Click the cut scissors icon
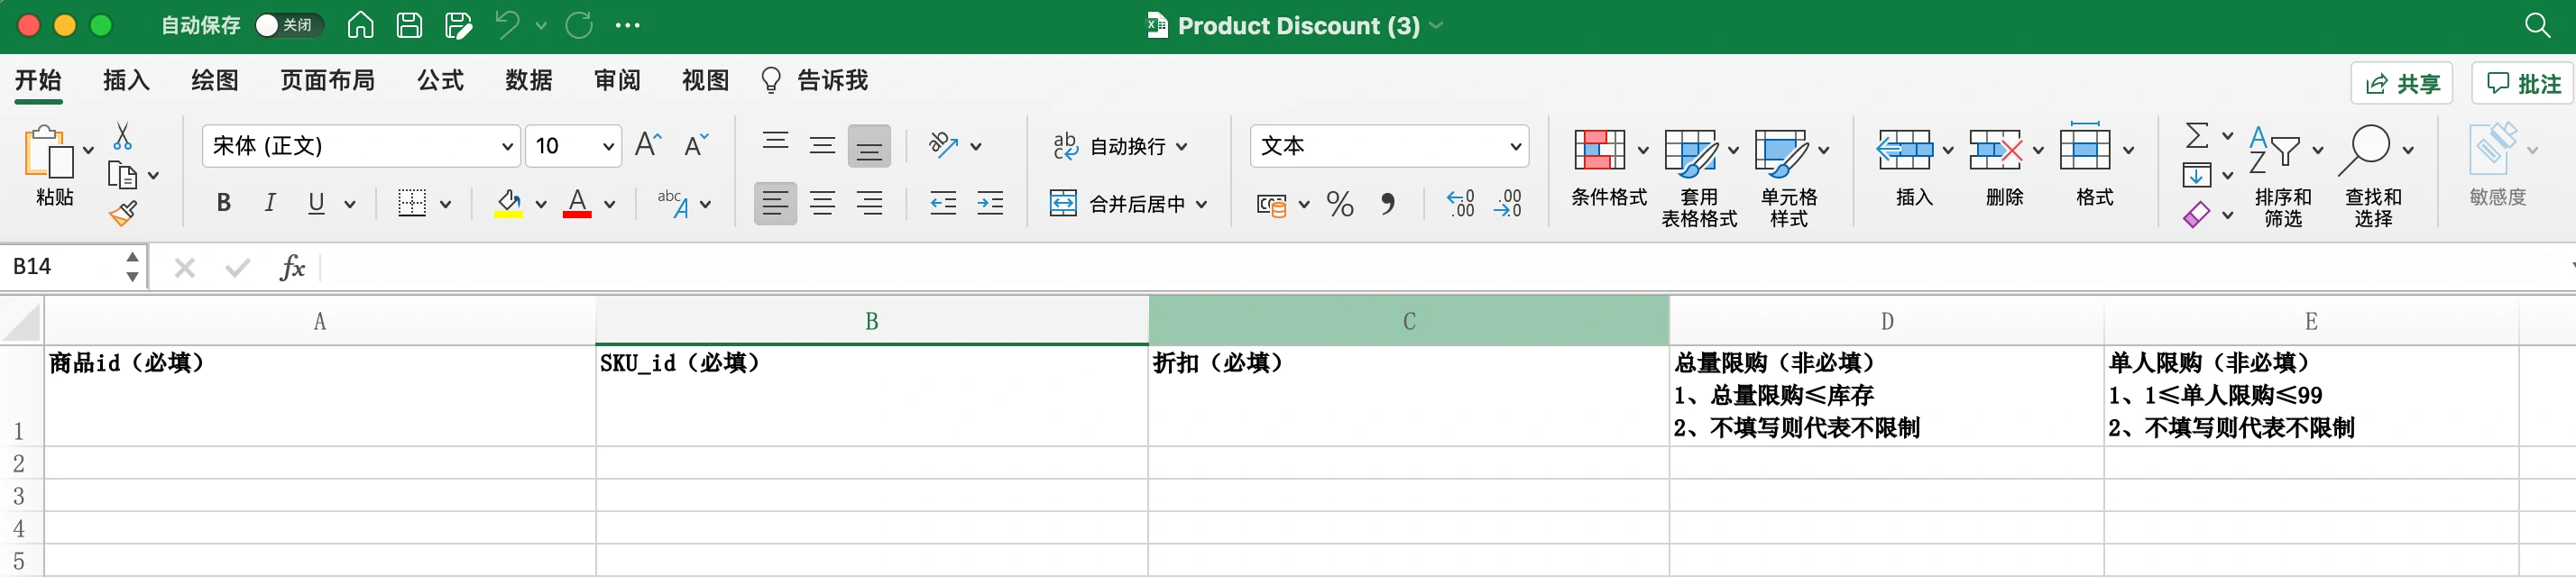The height and width of the screenshot is (577, 2576). (122, 136)
